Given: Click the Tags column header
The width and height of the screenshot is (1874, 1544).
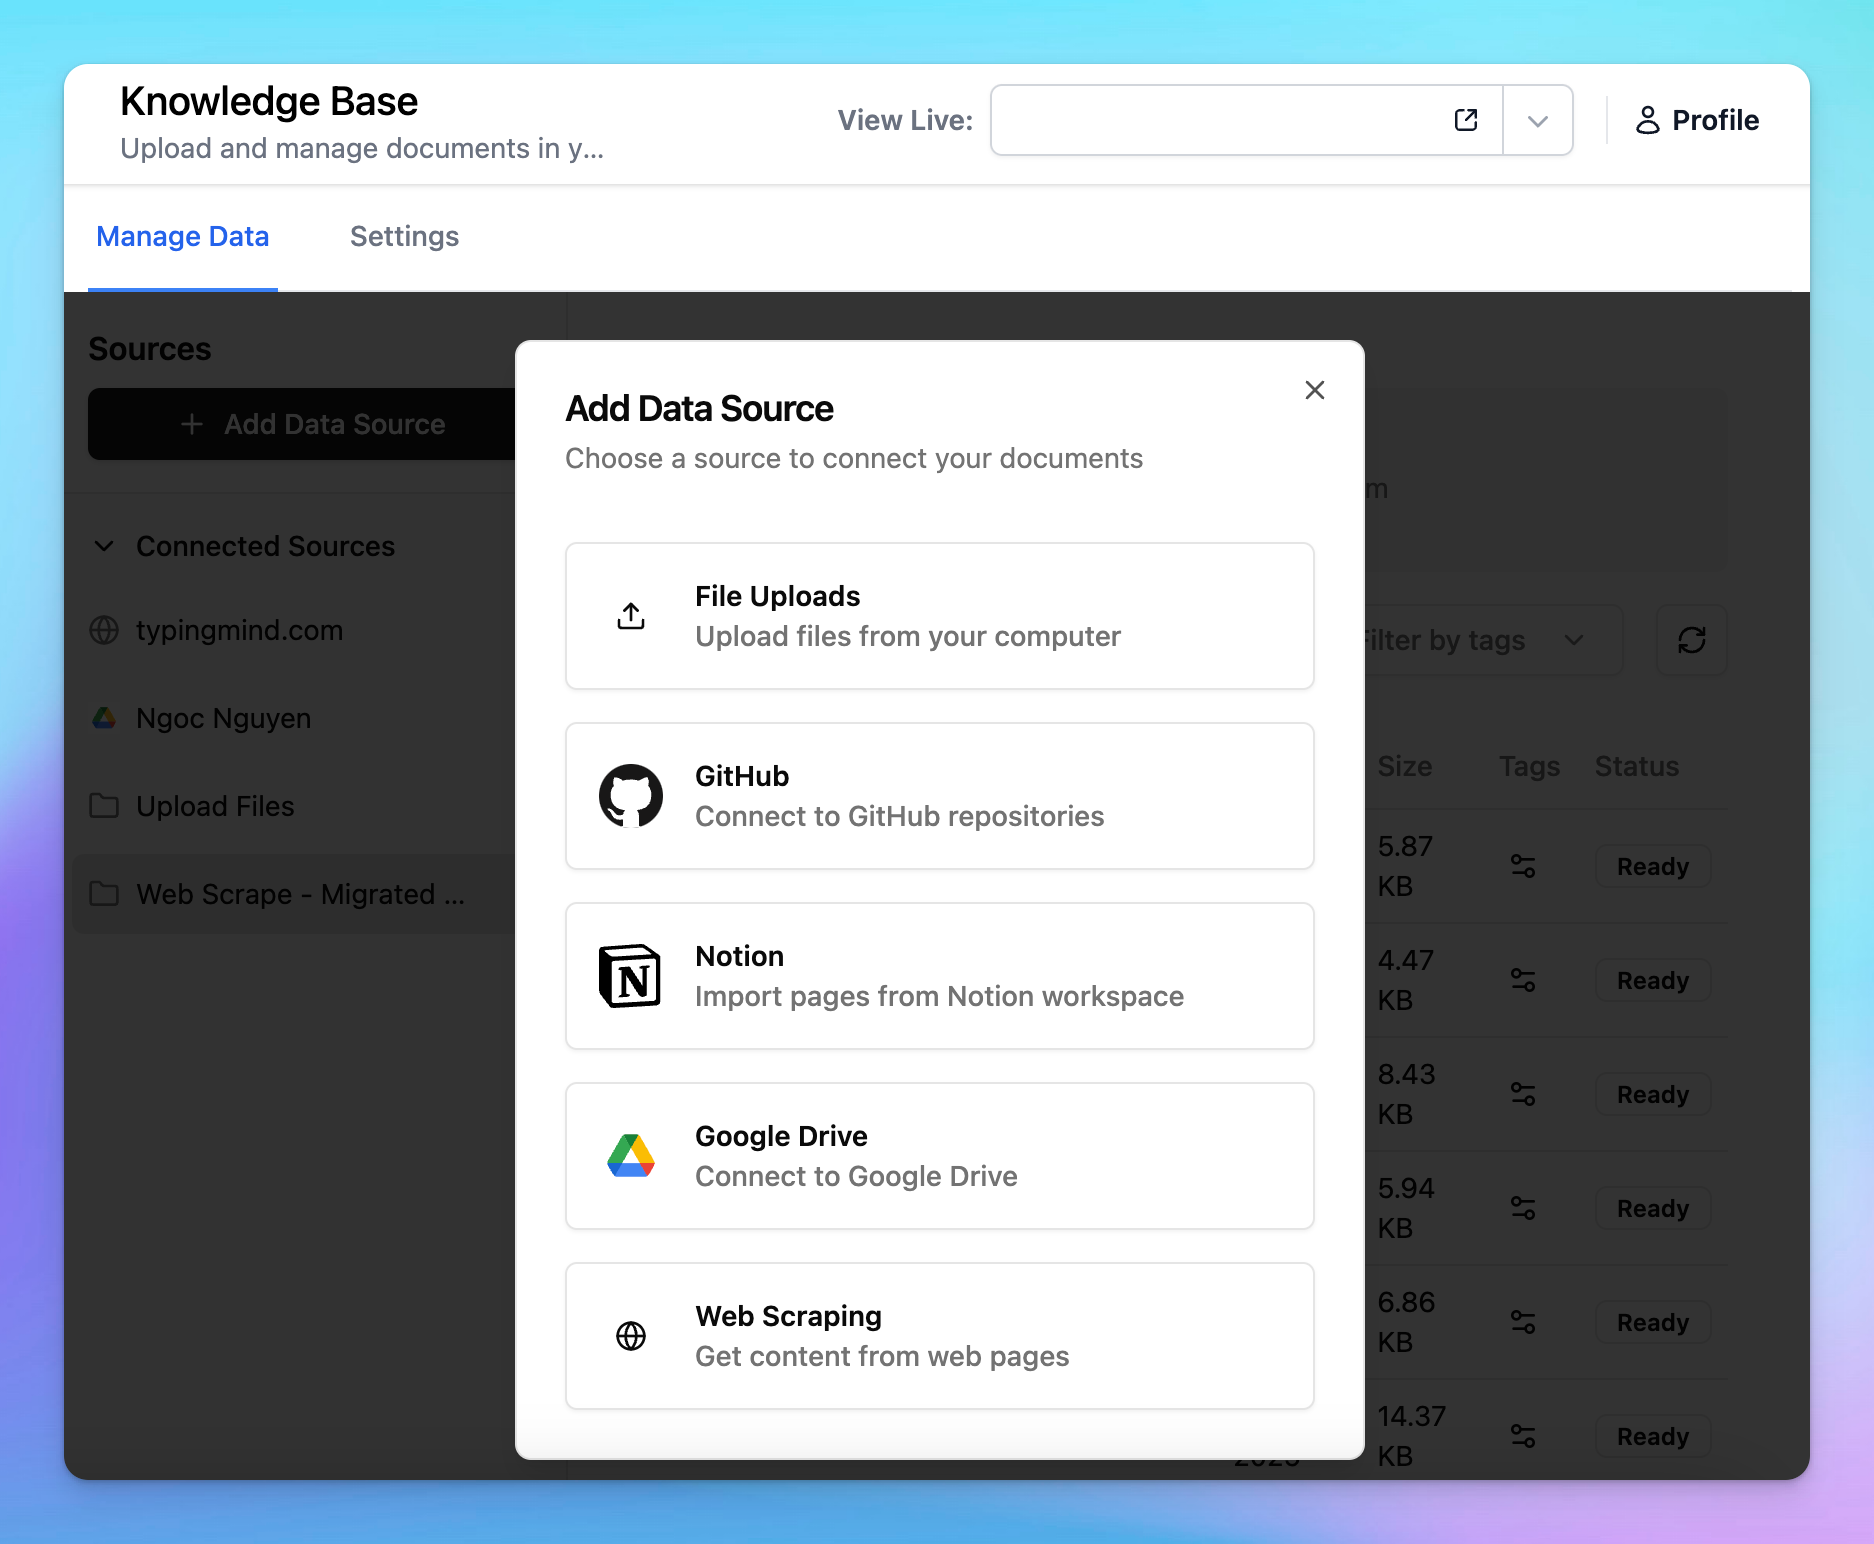Looking at the screenshot, I should (1529, 766).
